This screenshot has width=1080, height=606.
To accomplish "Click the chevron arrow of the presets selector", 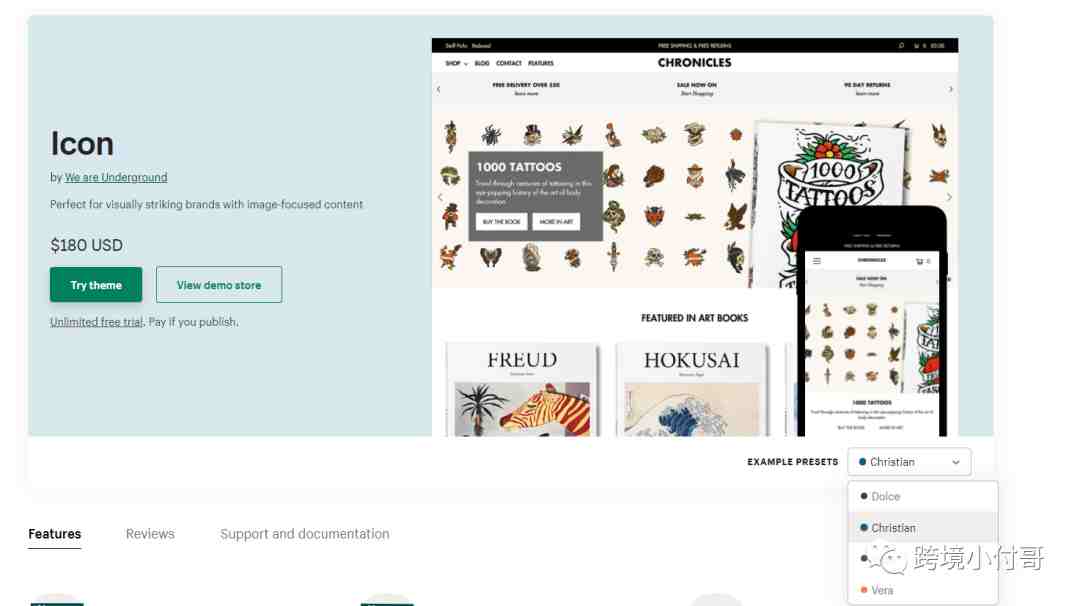I will 955,462.
